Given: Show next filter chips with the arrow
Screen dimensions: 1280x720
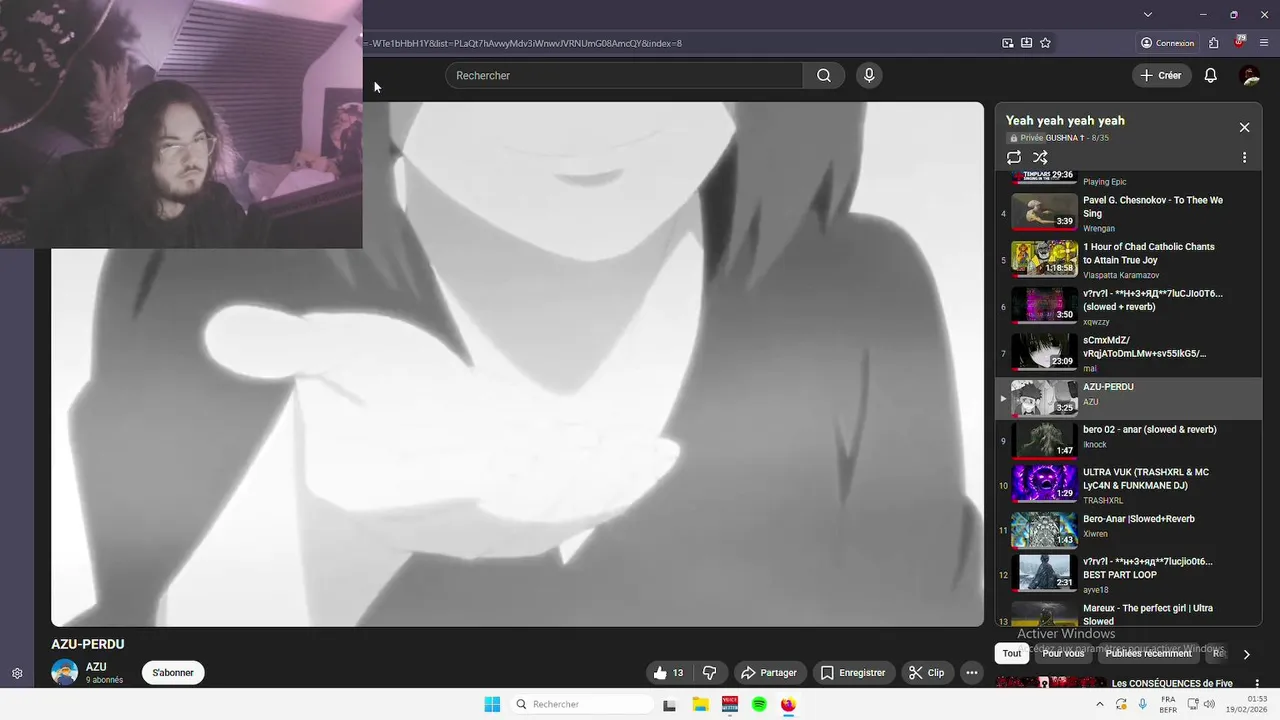Looking at the screenshot, I should [x=1246, y=654].
